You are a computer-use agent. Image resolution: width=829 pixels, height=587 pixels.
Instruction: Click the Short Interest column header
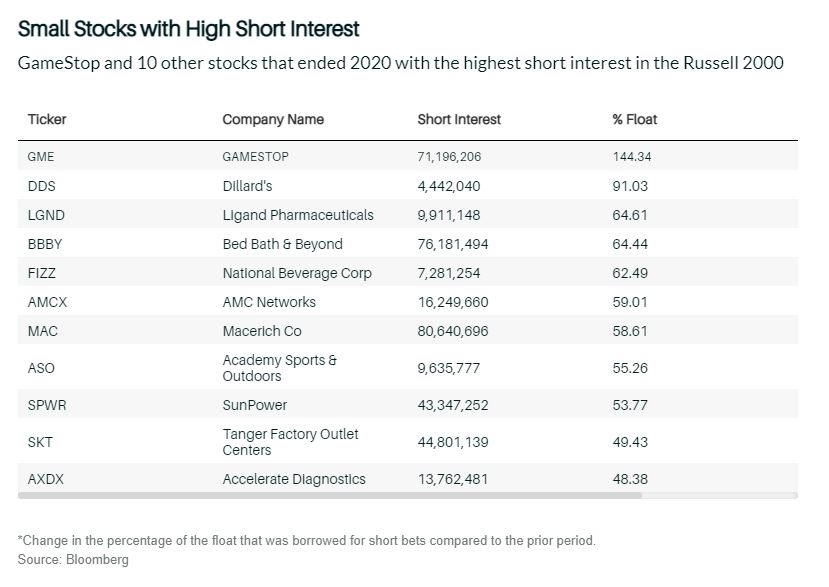[459, 119]
